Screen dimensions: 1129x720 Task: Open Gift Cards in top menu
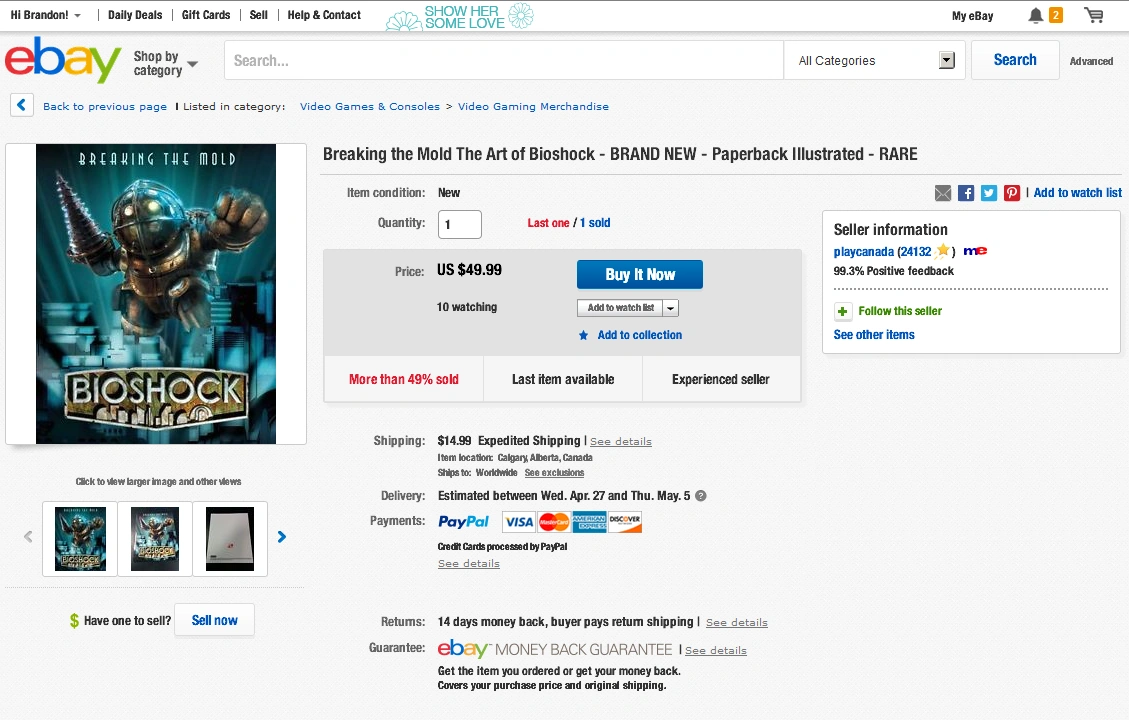[x=206, y=15]
